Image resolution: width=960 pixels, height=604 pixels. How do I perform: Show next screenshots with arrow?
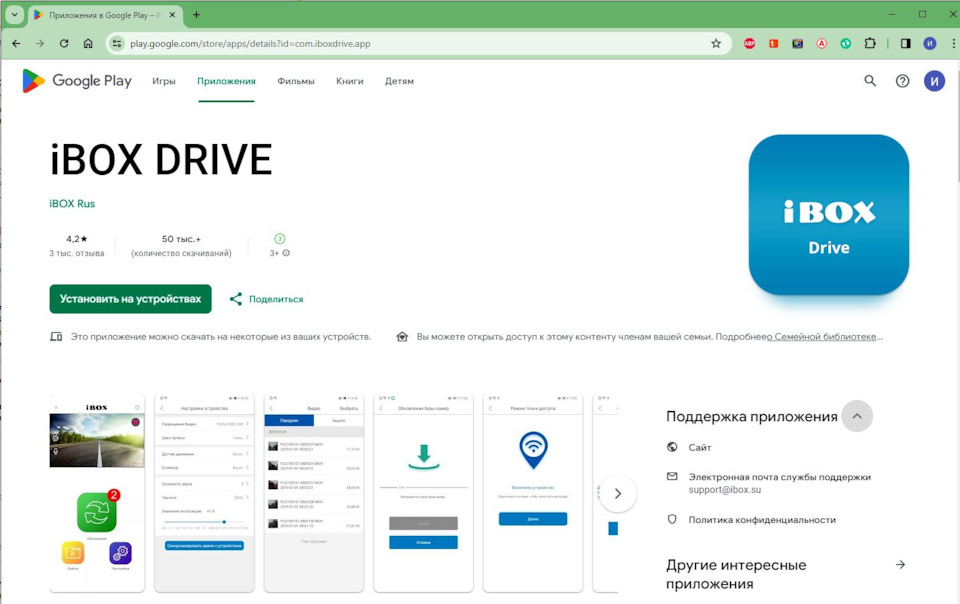point(618,493)
